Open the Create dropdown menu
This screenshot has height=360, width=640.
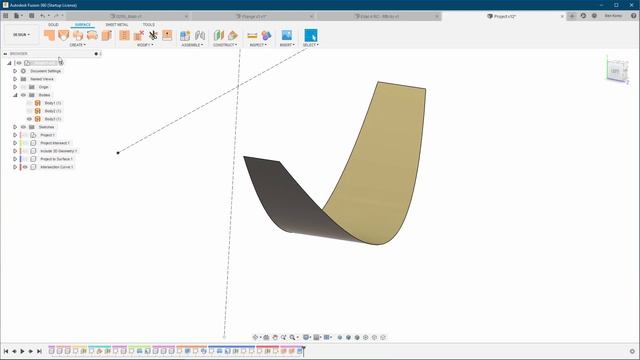pyautogui.click(x=77, y=45)
